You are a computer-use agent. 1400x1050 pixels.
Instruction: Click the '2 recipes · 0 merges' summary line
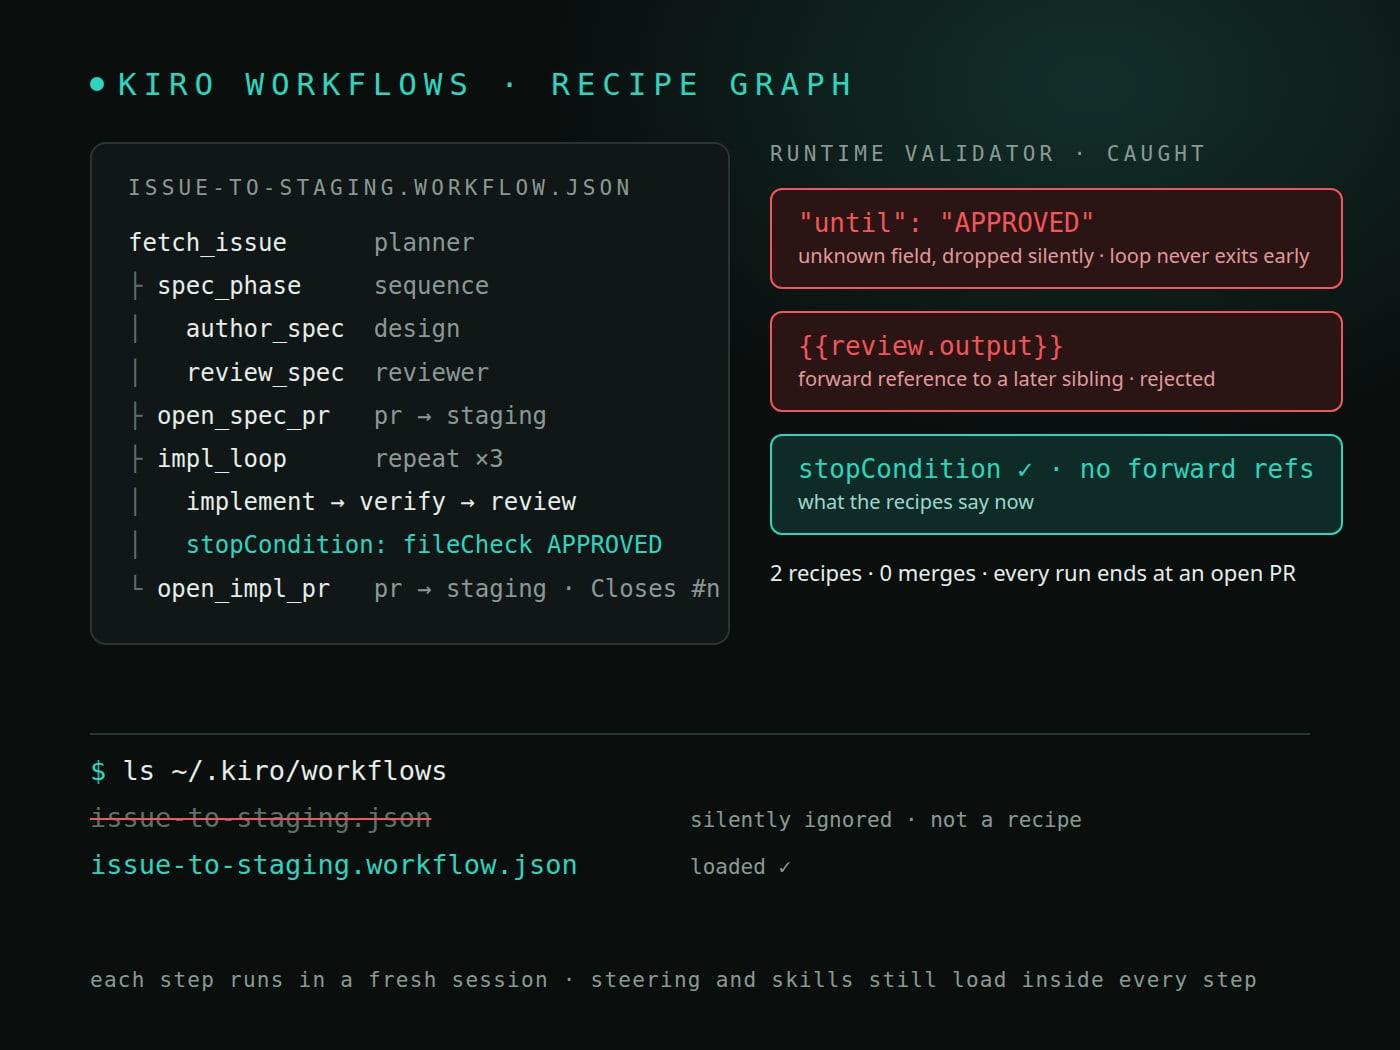point(1033,574)
